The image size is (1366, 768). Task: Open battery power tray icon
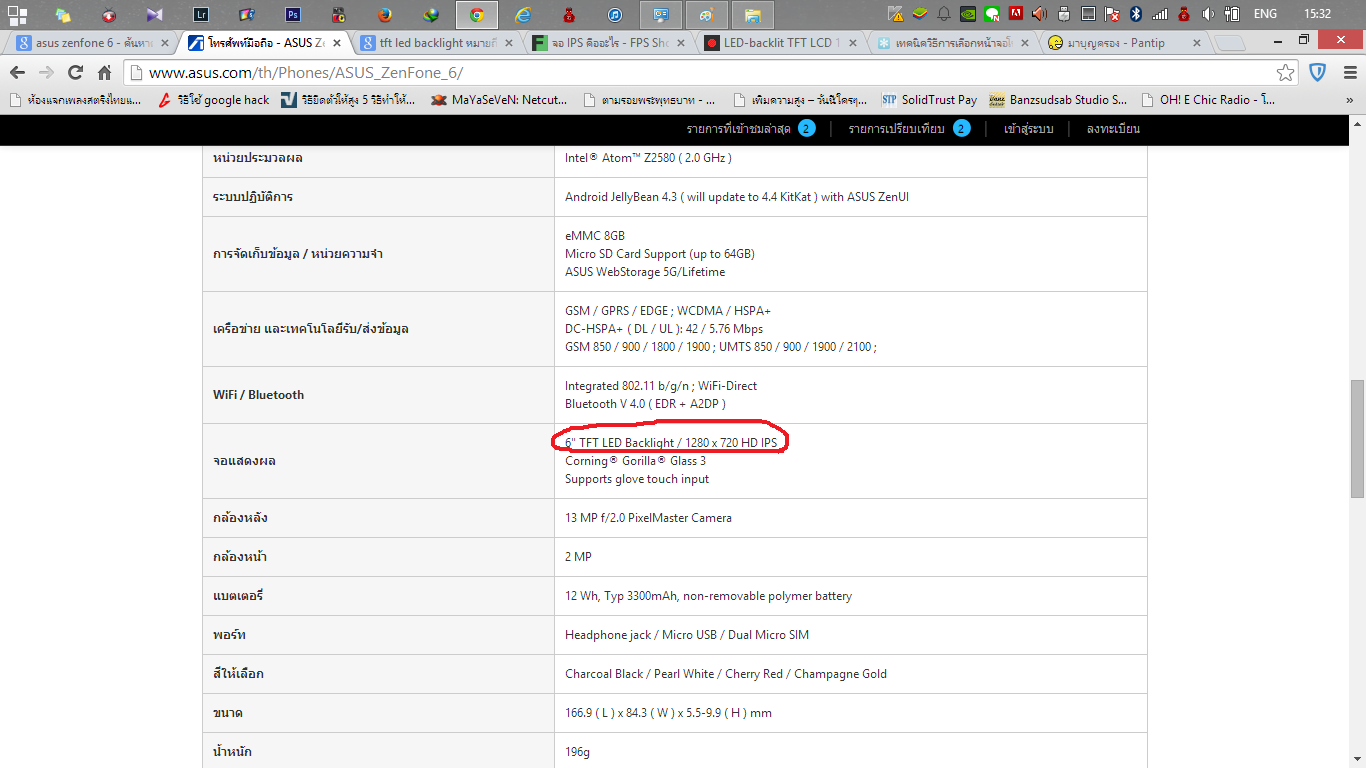1232,14
